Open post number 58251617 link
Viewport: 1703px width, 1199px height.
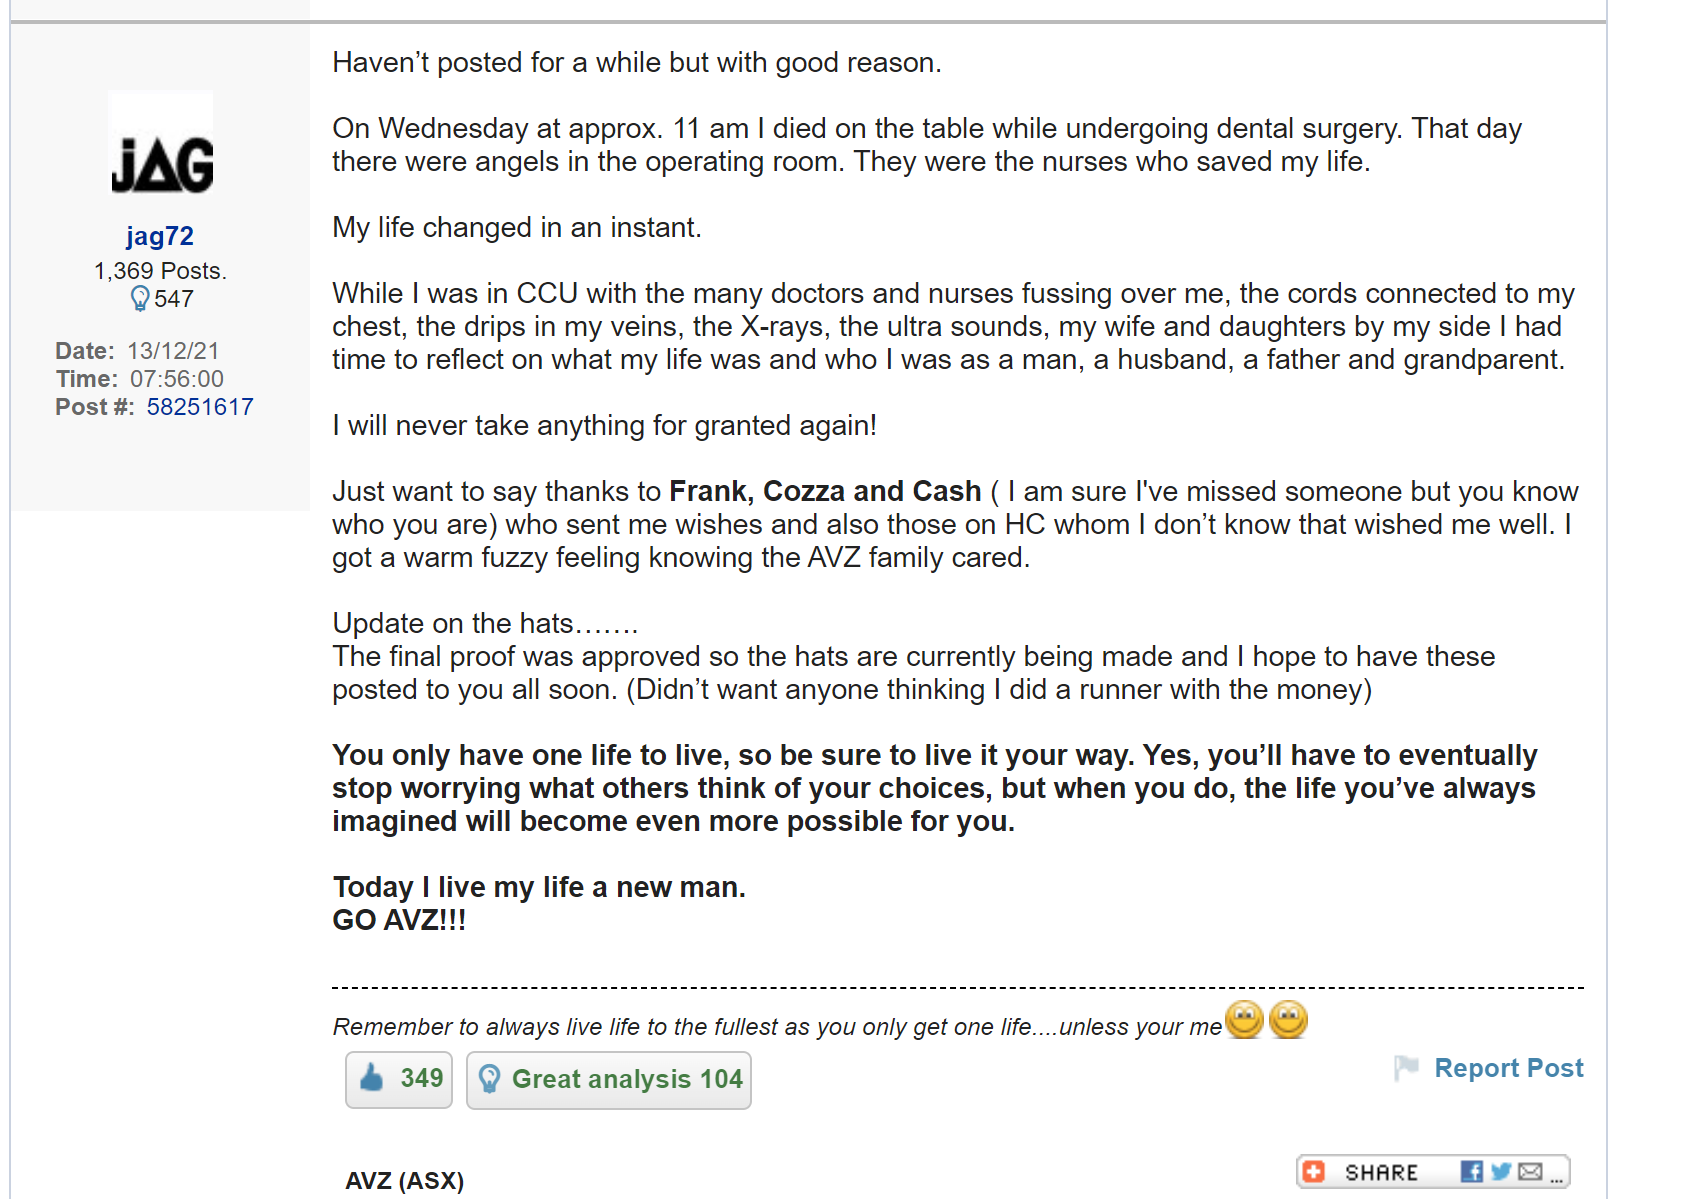(x=200, y=407)
